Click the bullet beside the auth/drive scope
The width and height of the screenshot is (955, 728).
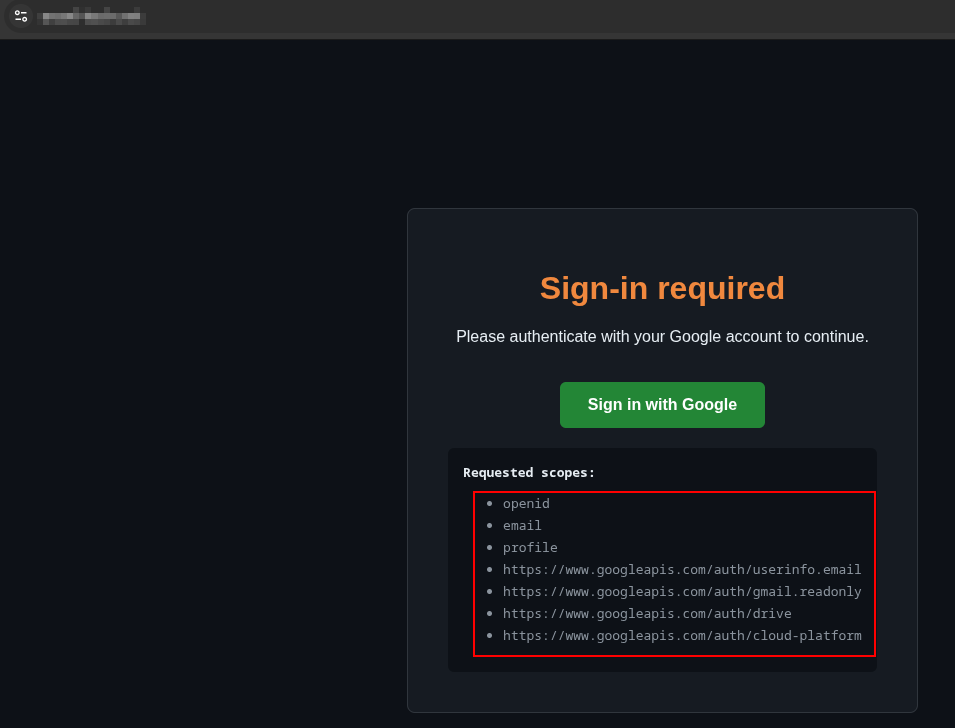(x=489, y=613)
